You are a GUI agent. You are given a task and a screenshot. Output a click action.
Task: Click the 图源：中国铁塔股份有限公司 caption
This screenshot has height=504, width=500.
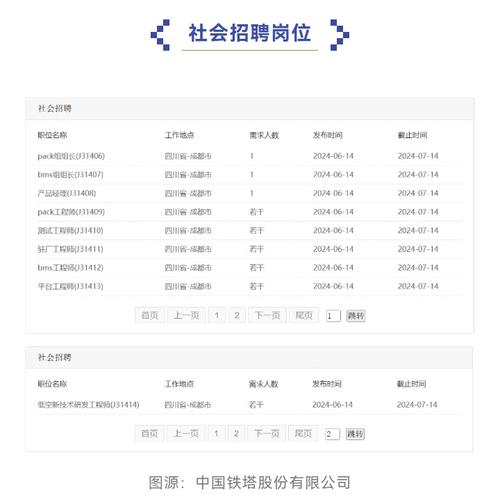250,483
